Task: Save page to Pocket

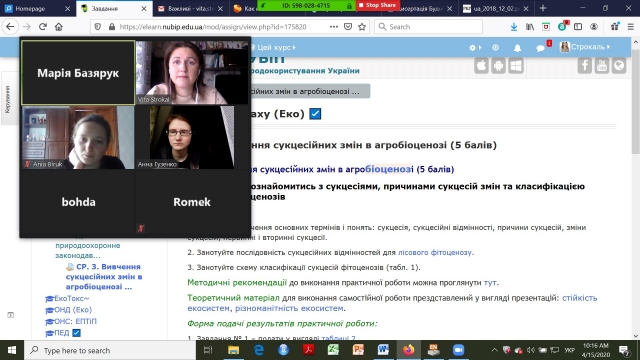Action: tap(348, 27)
